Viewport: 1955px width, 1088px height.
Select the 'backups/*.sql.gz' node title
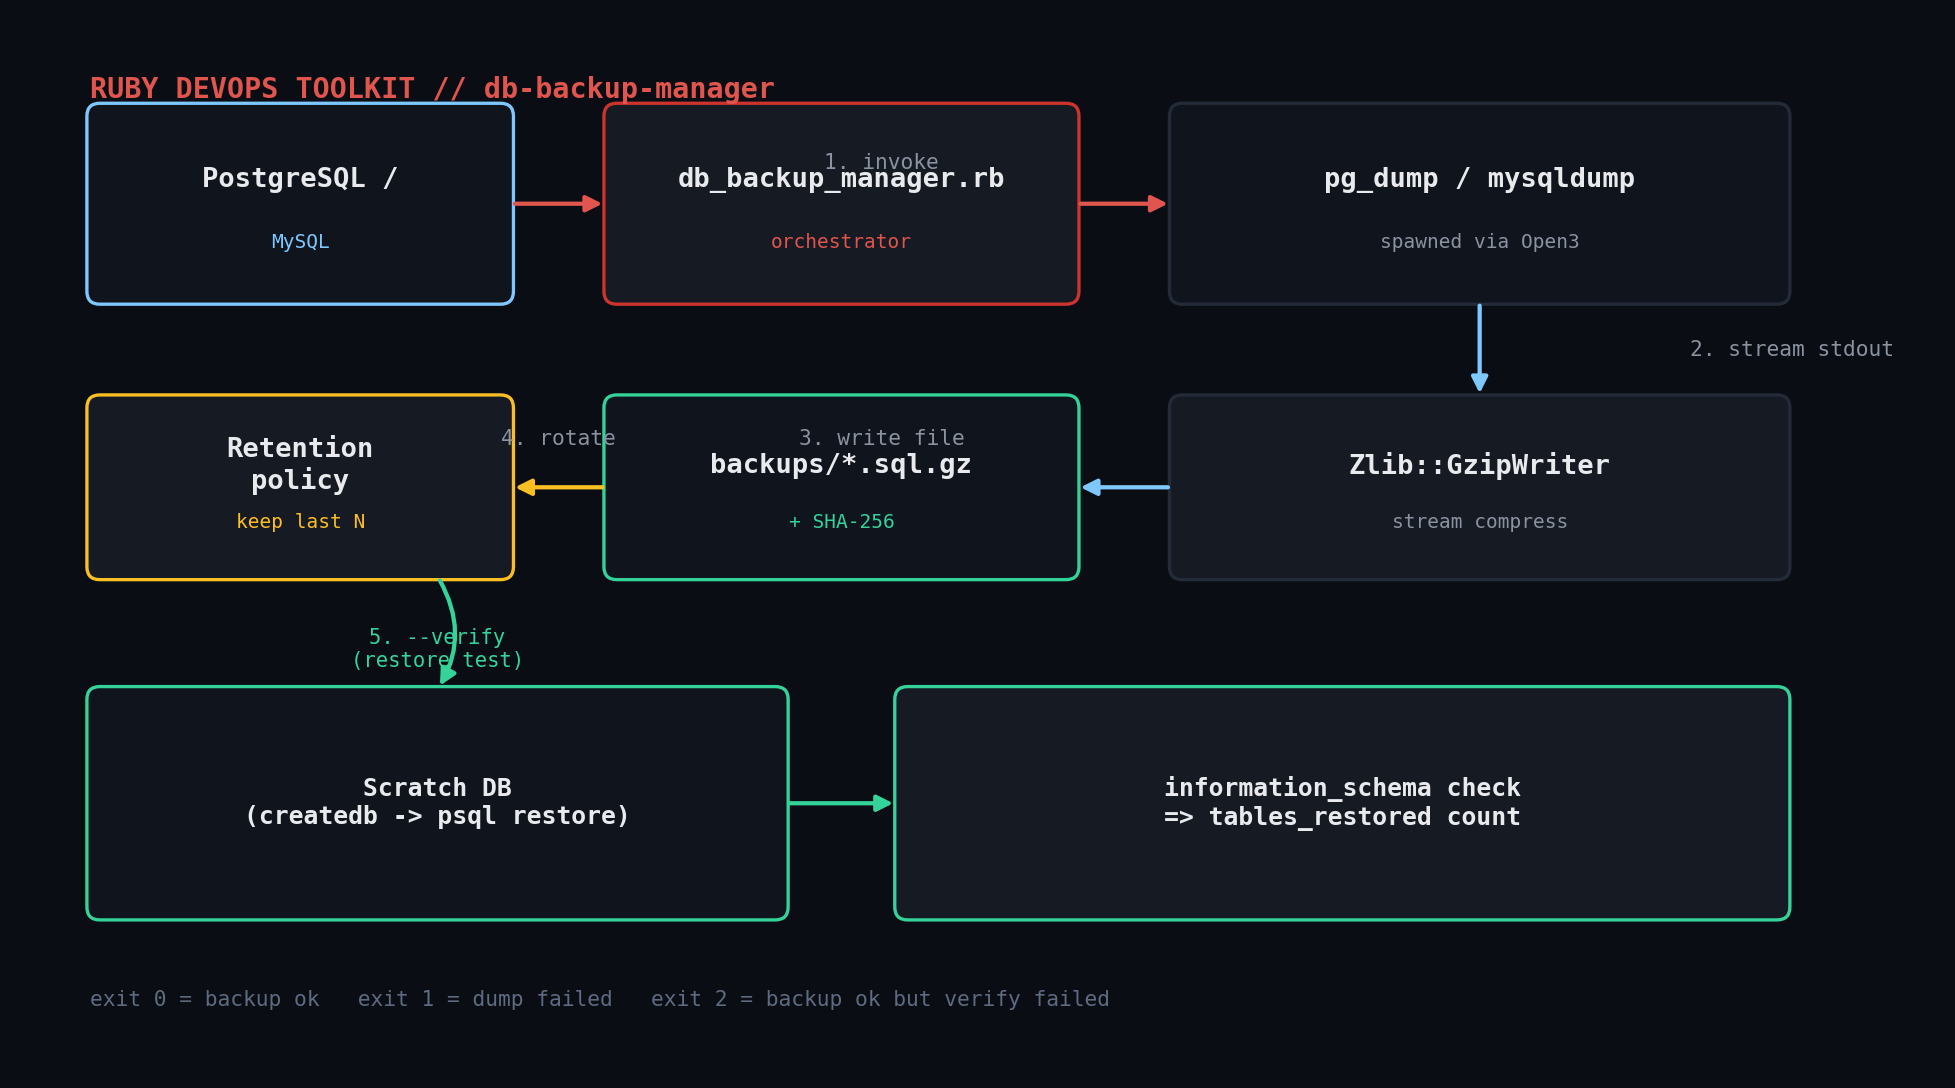pos(841,465)
